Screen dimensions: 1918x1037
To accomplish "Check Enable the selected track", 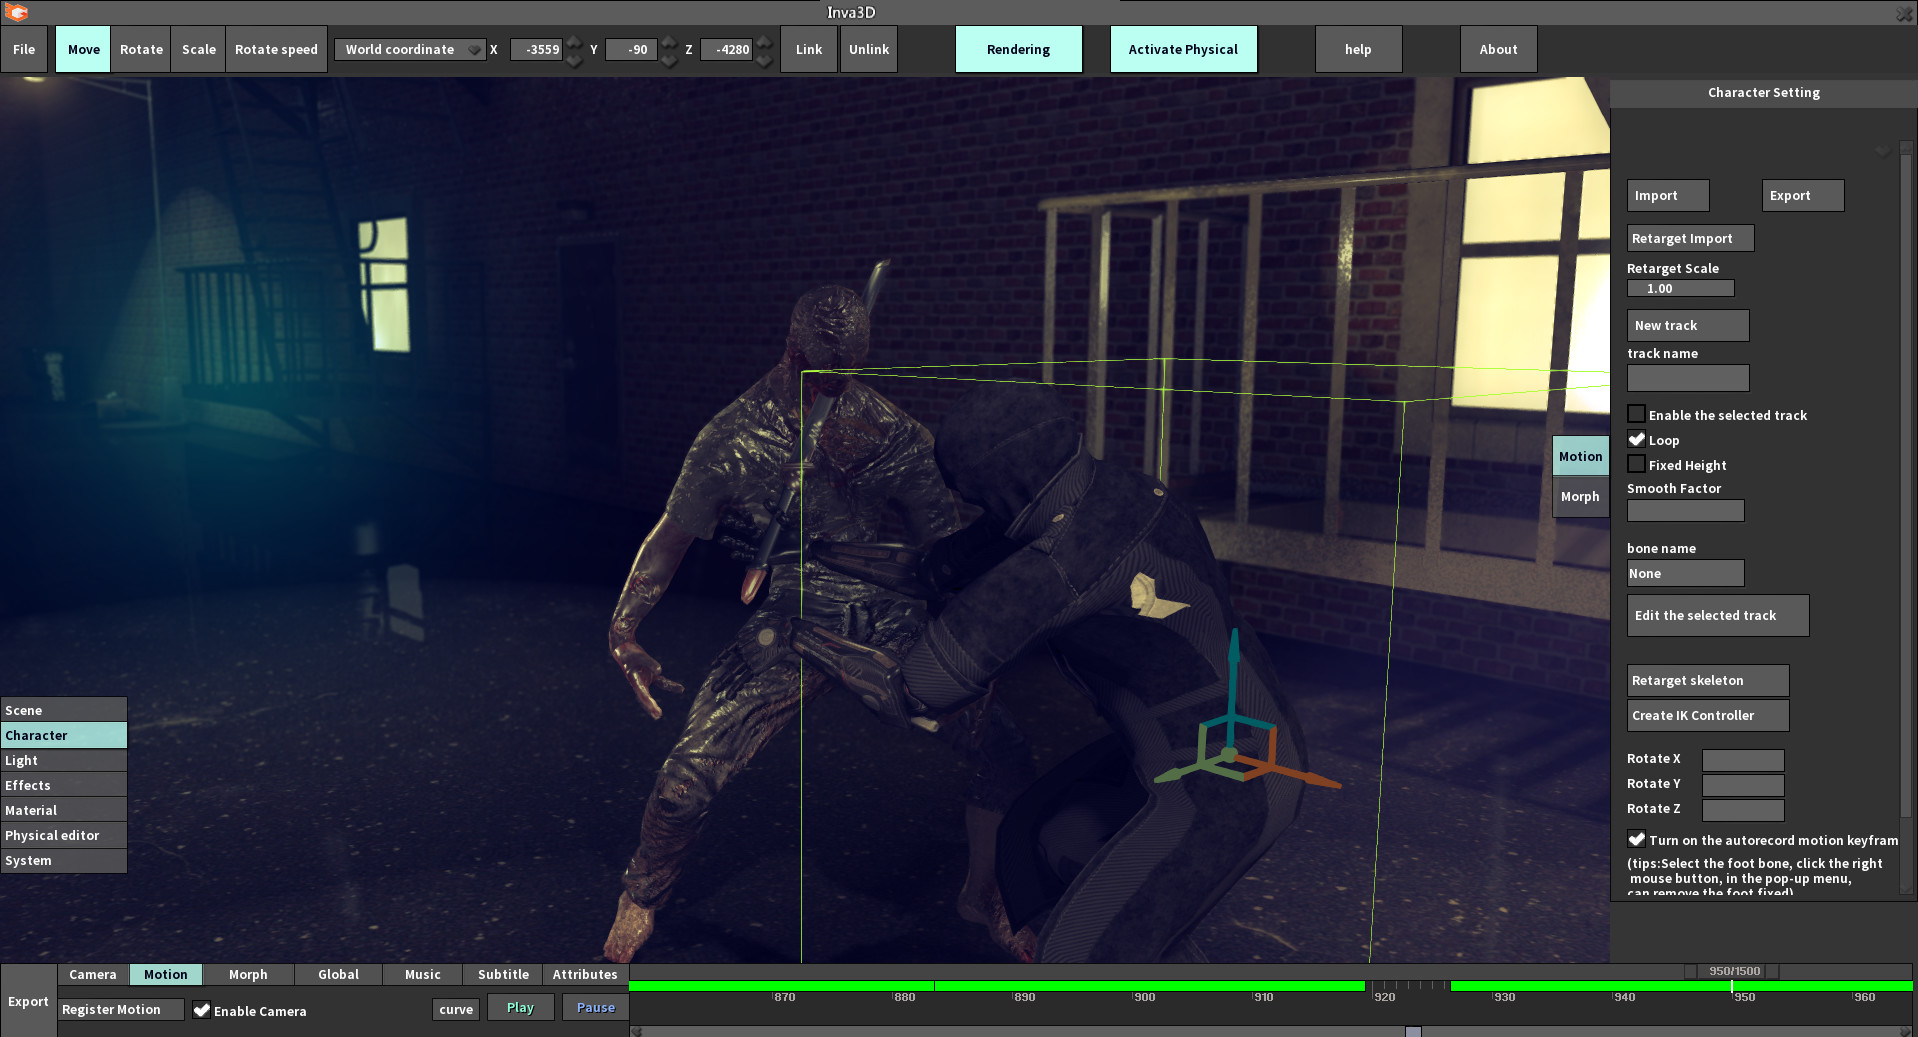I will tap(1636, 413).
